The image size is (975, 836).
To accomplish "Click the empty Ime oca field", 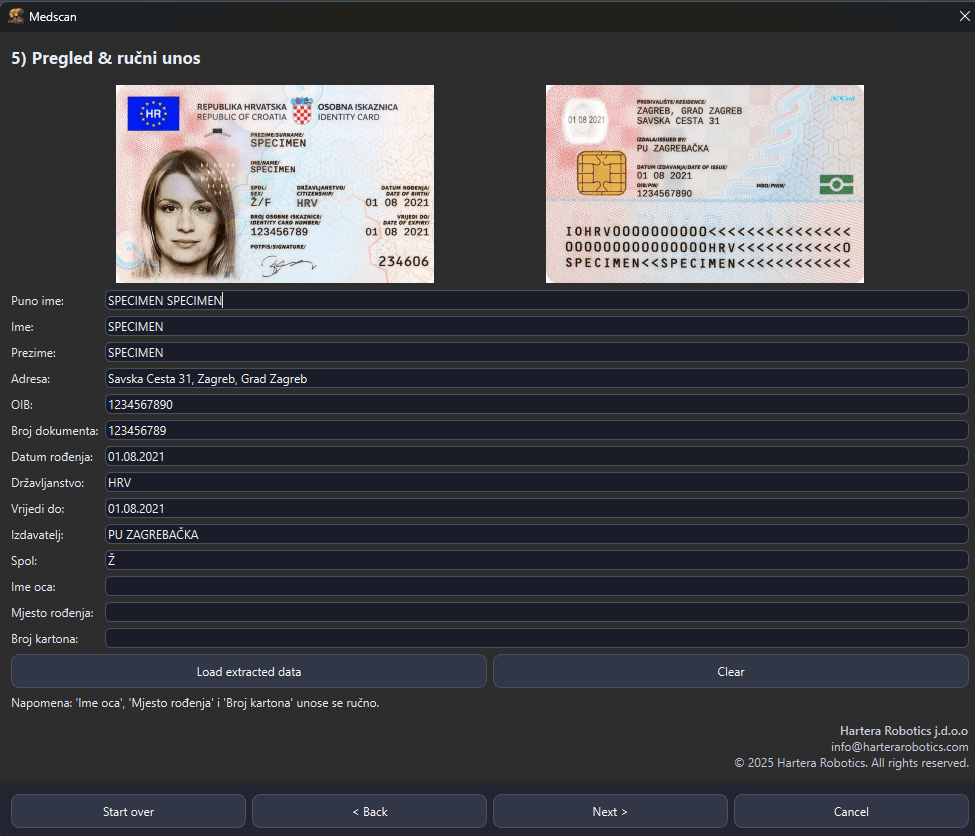I will pyautogui.click(x=536, y=586).
